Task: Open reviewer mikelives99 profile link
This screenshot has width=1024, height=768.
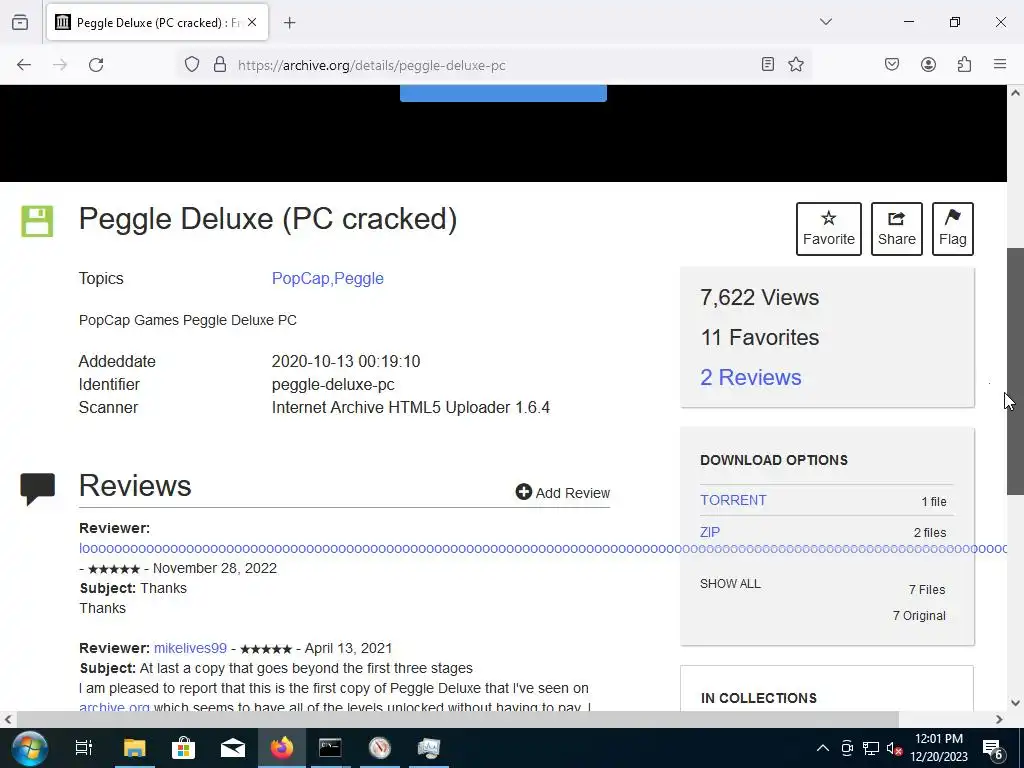Action: point(190,648)
